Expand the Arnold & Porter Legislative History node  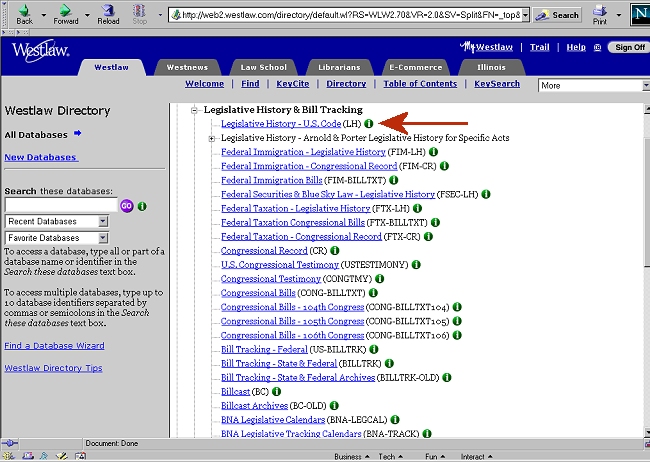(x=211, y=139)
